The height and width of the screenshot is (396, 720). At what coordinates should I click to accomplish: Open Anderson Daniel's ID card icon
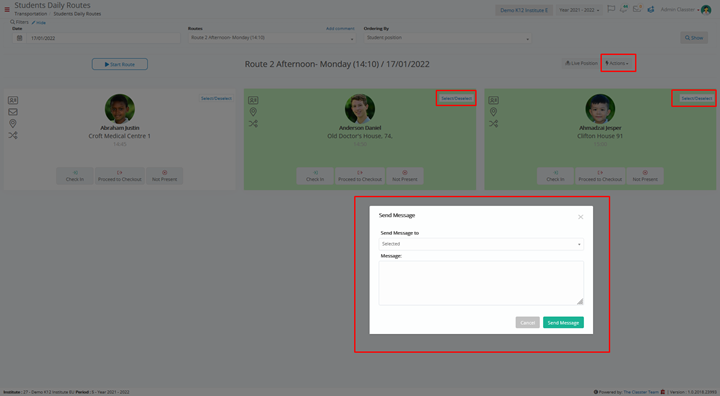(x=253, y=100)
